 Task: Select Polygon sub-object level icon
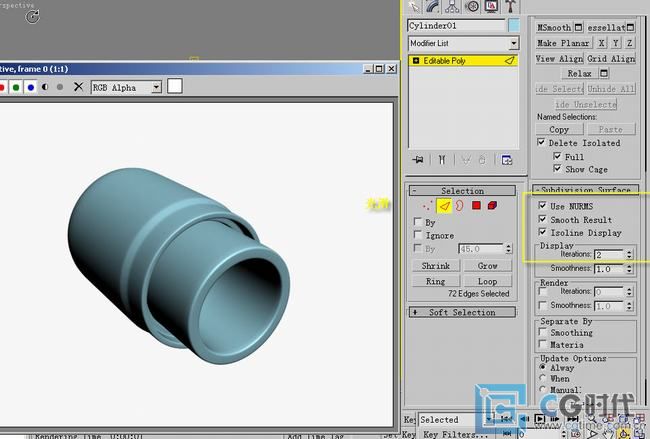pyautogui.click(x=476, y=205)
